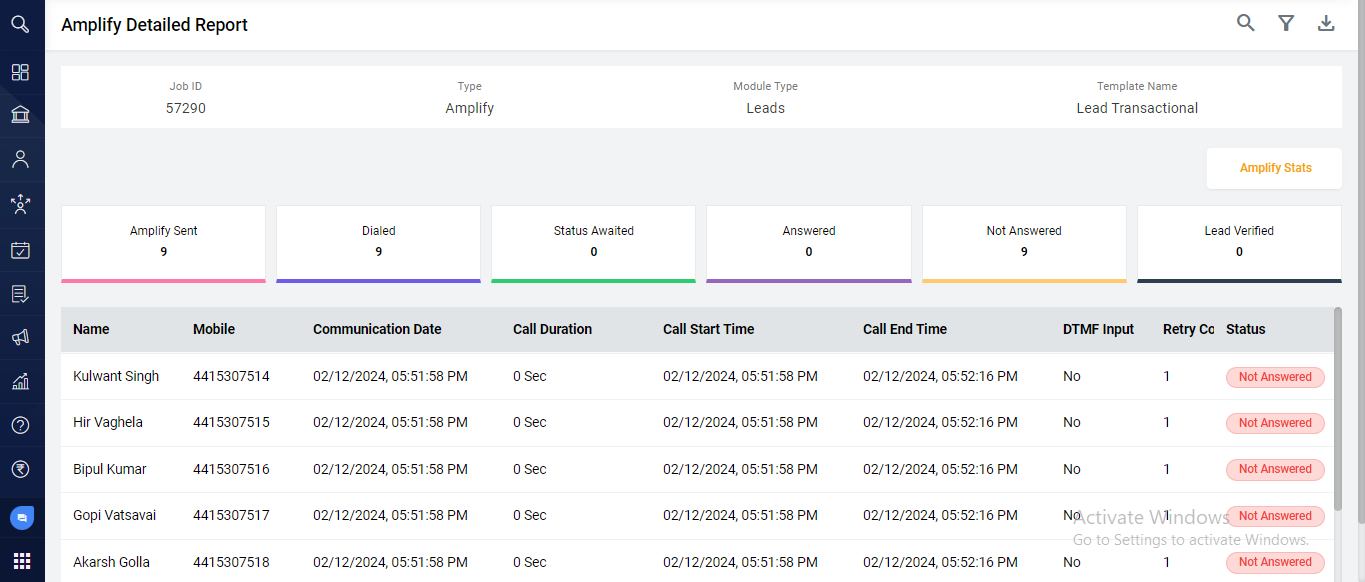Screen dimensions: 1365x582
Task: Click the table's vertical scrollbar
Action: [x=1338, y=410]
